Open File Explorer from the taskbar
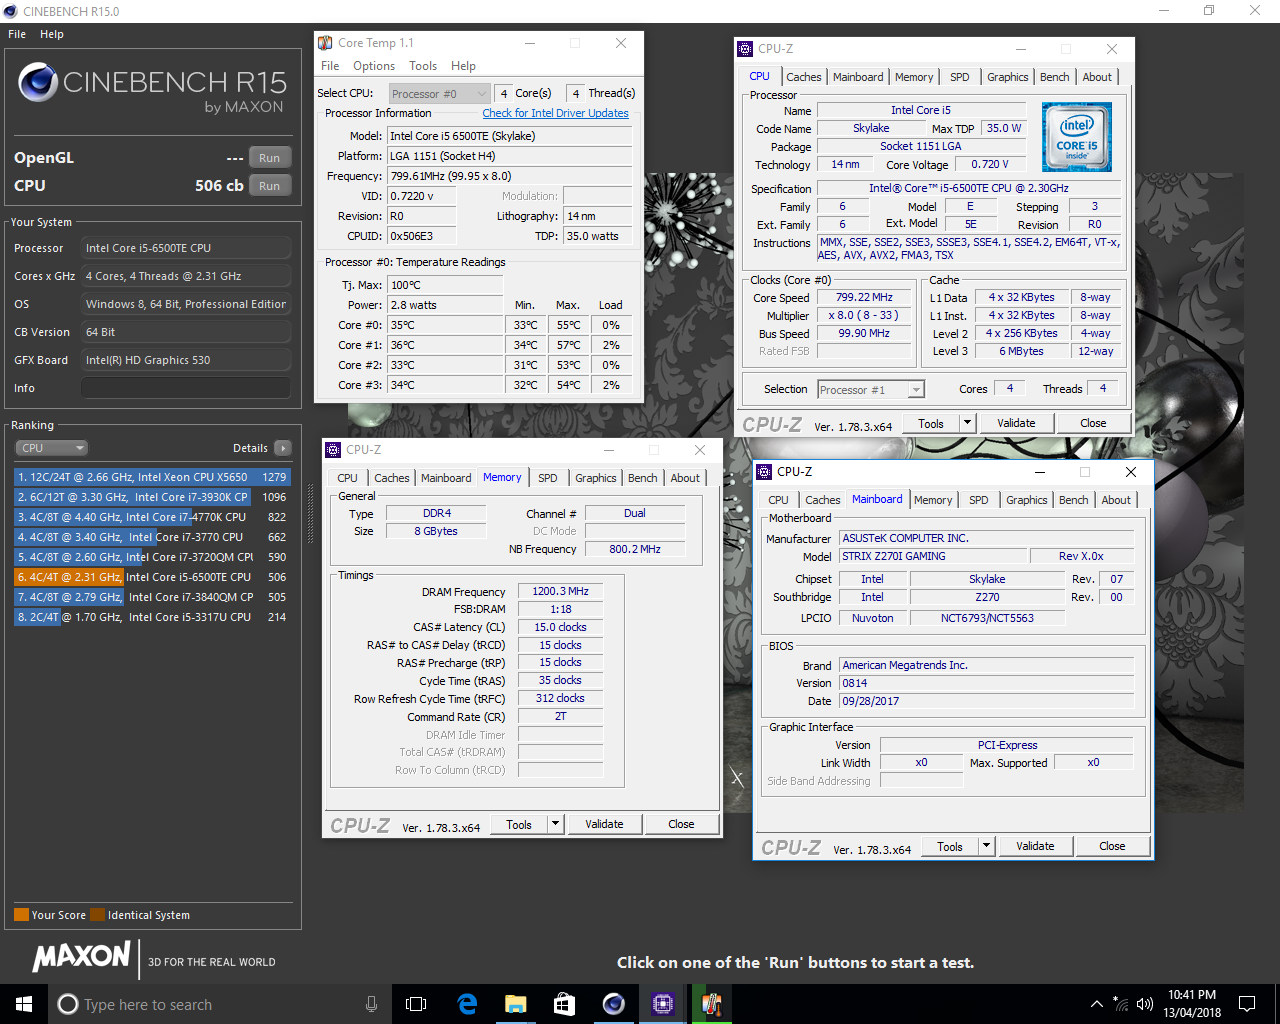The width and height of the screenshot is (1280, 1024). (516, 1004)
